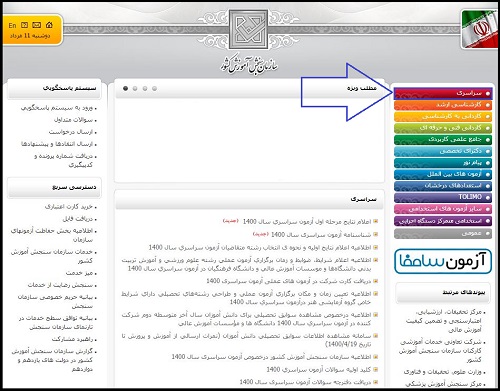Click the Iran flag emblem
The height and width of the screenshot is (391, 500).
[x=480, y=29]
